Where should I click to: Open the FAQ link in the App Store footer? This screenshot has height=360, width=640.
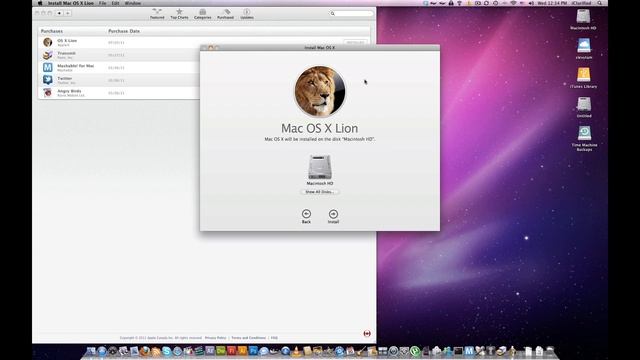tap(274, 338)
